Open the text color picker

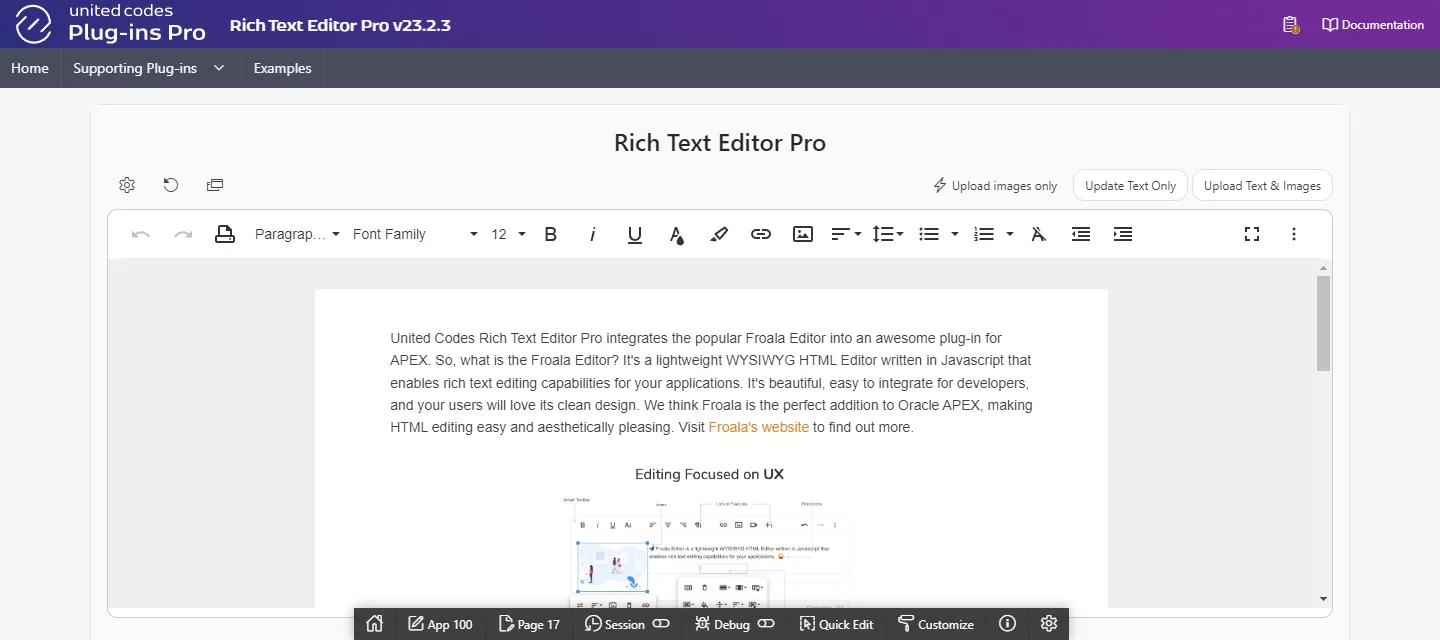[x=676, y=234]
